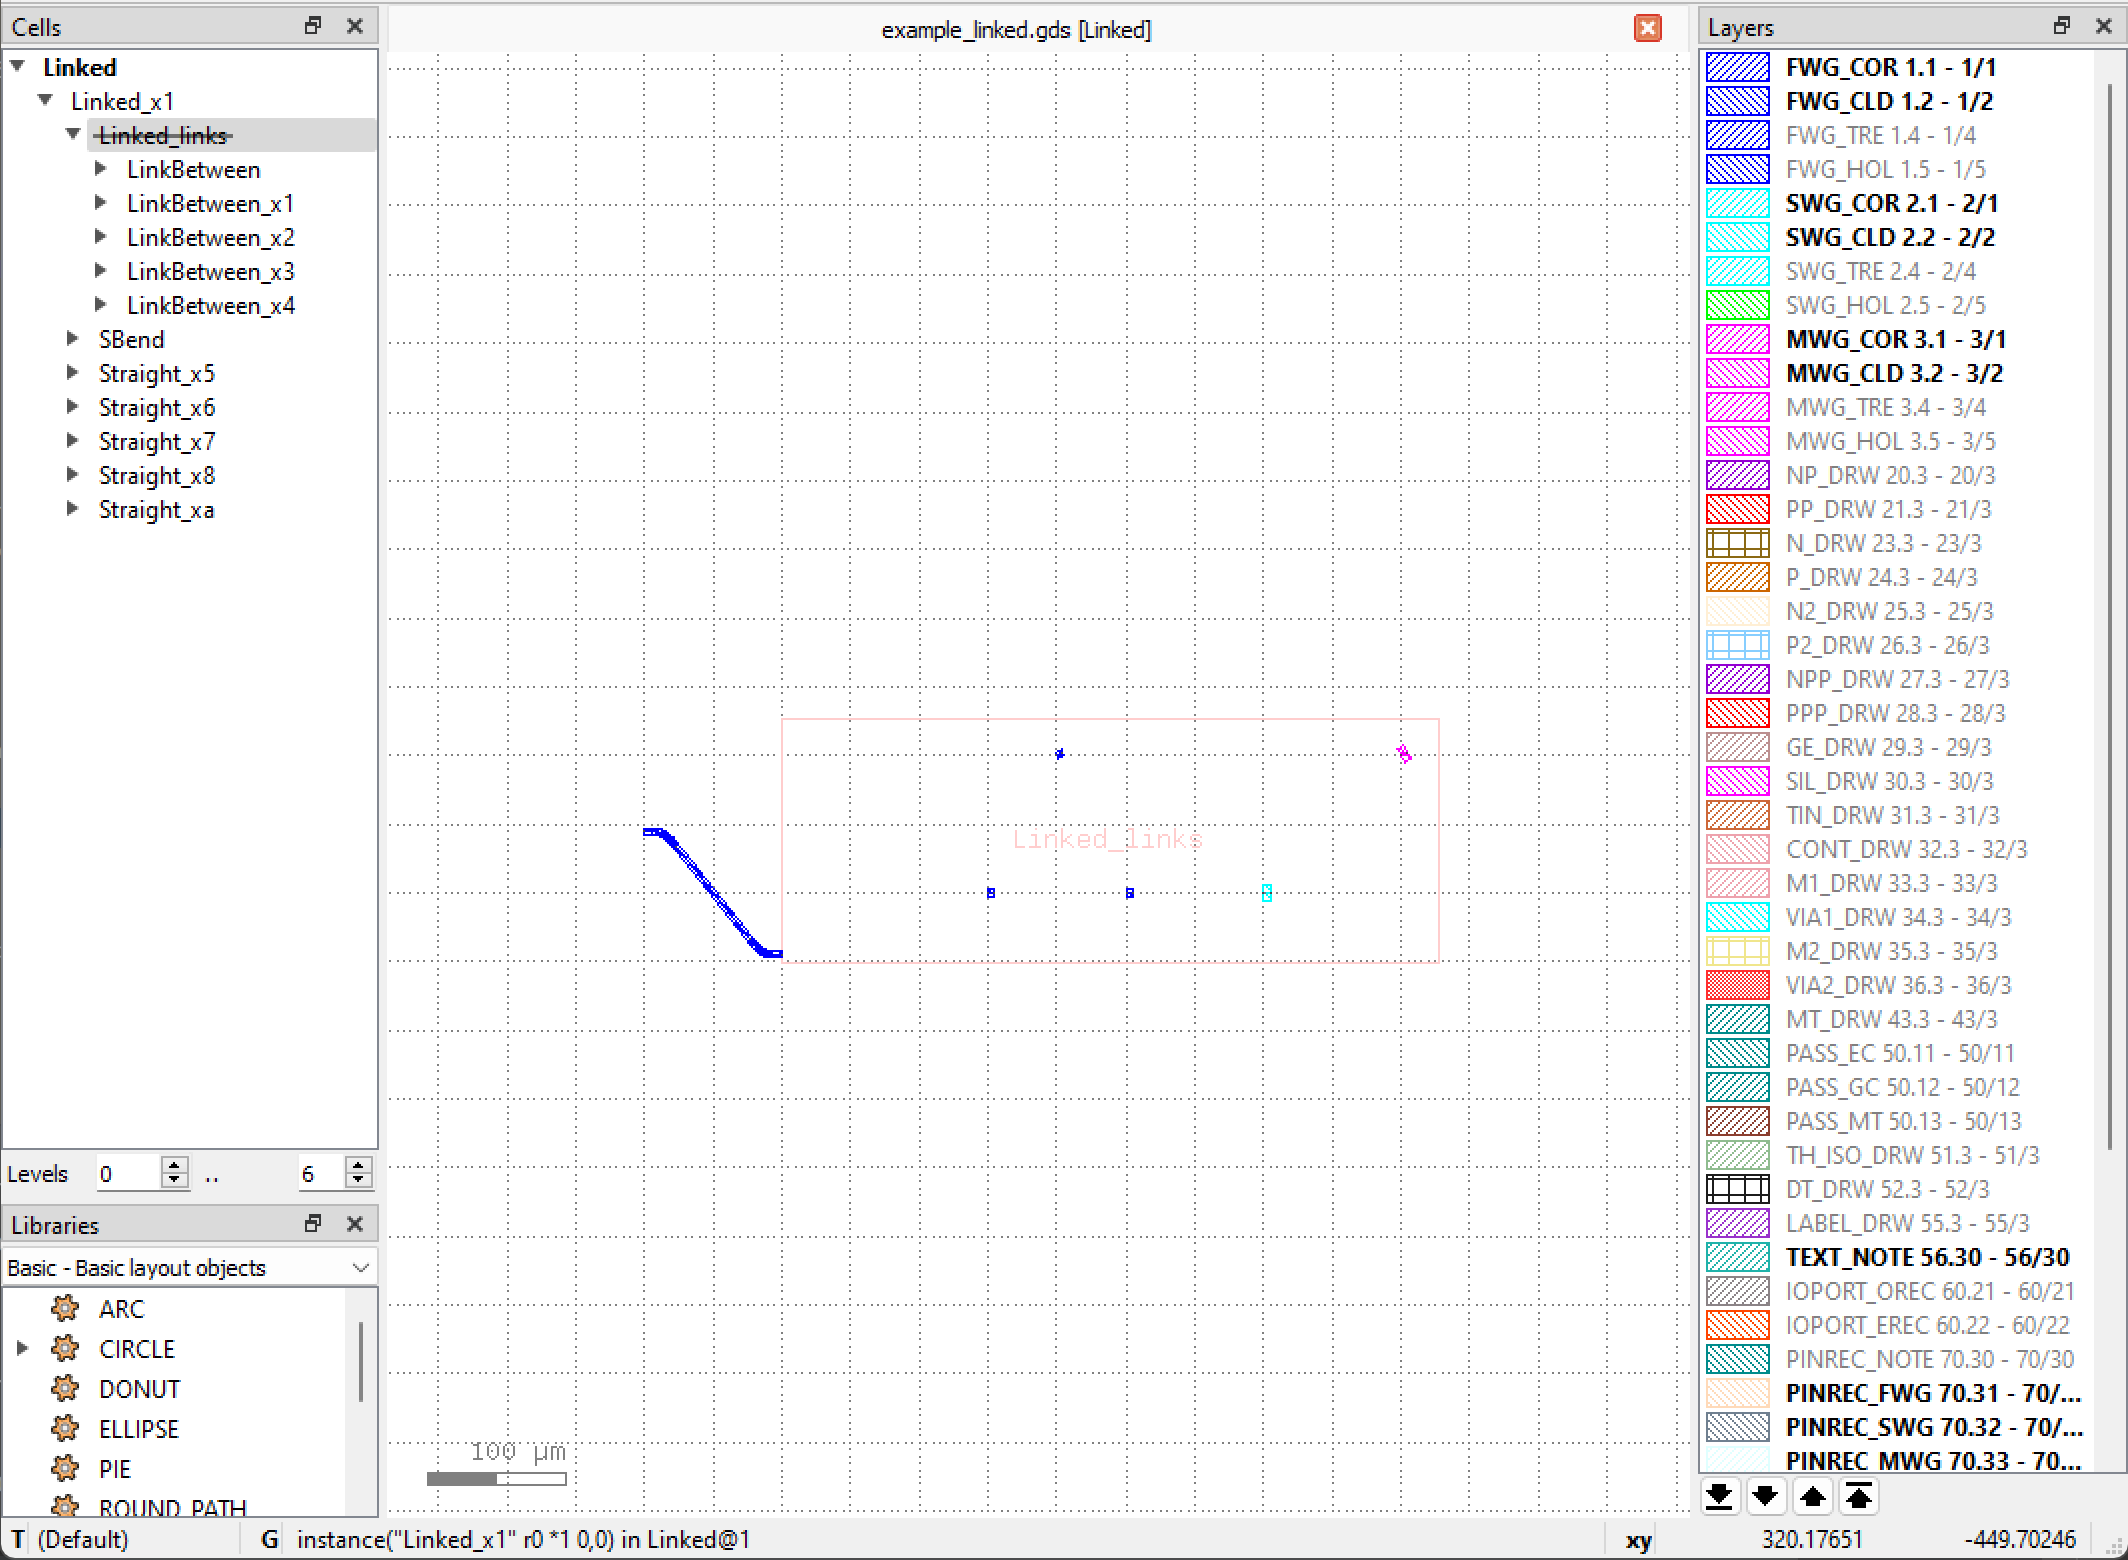Click the move layer down arrow
Screen dimensions: 2128x1560
coord(1765,1496)
